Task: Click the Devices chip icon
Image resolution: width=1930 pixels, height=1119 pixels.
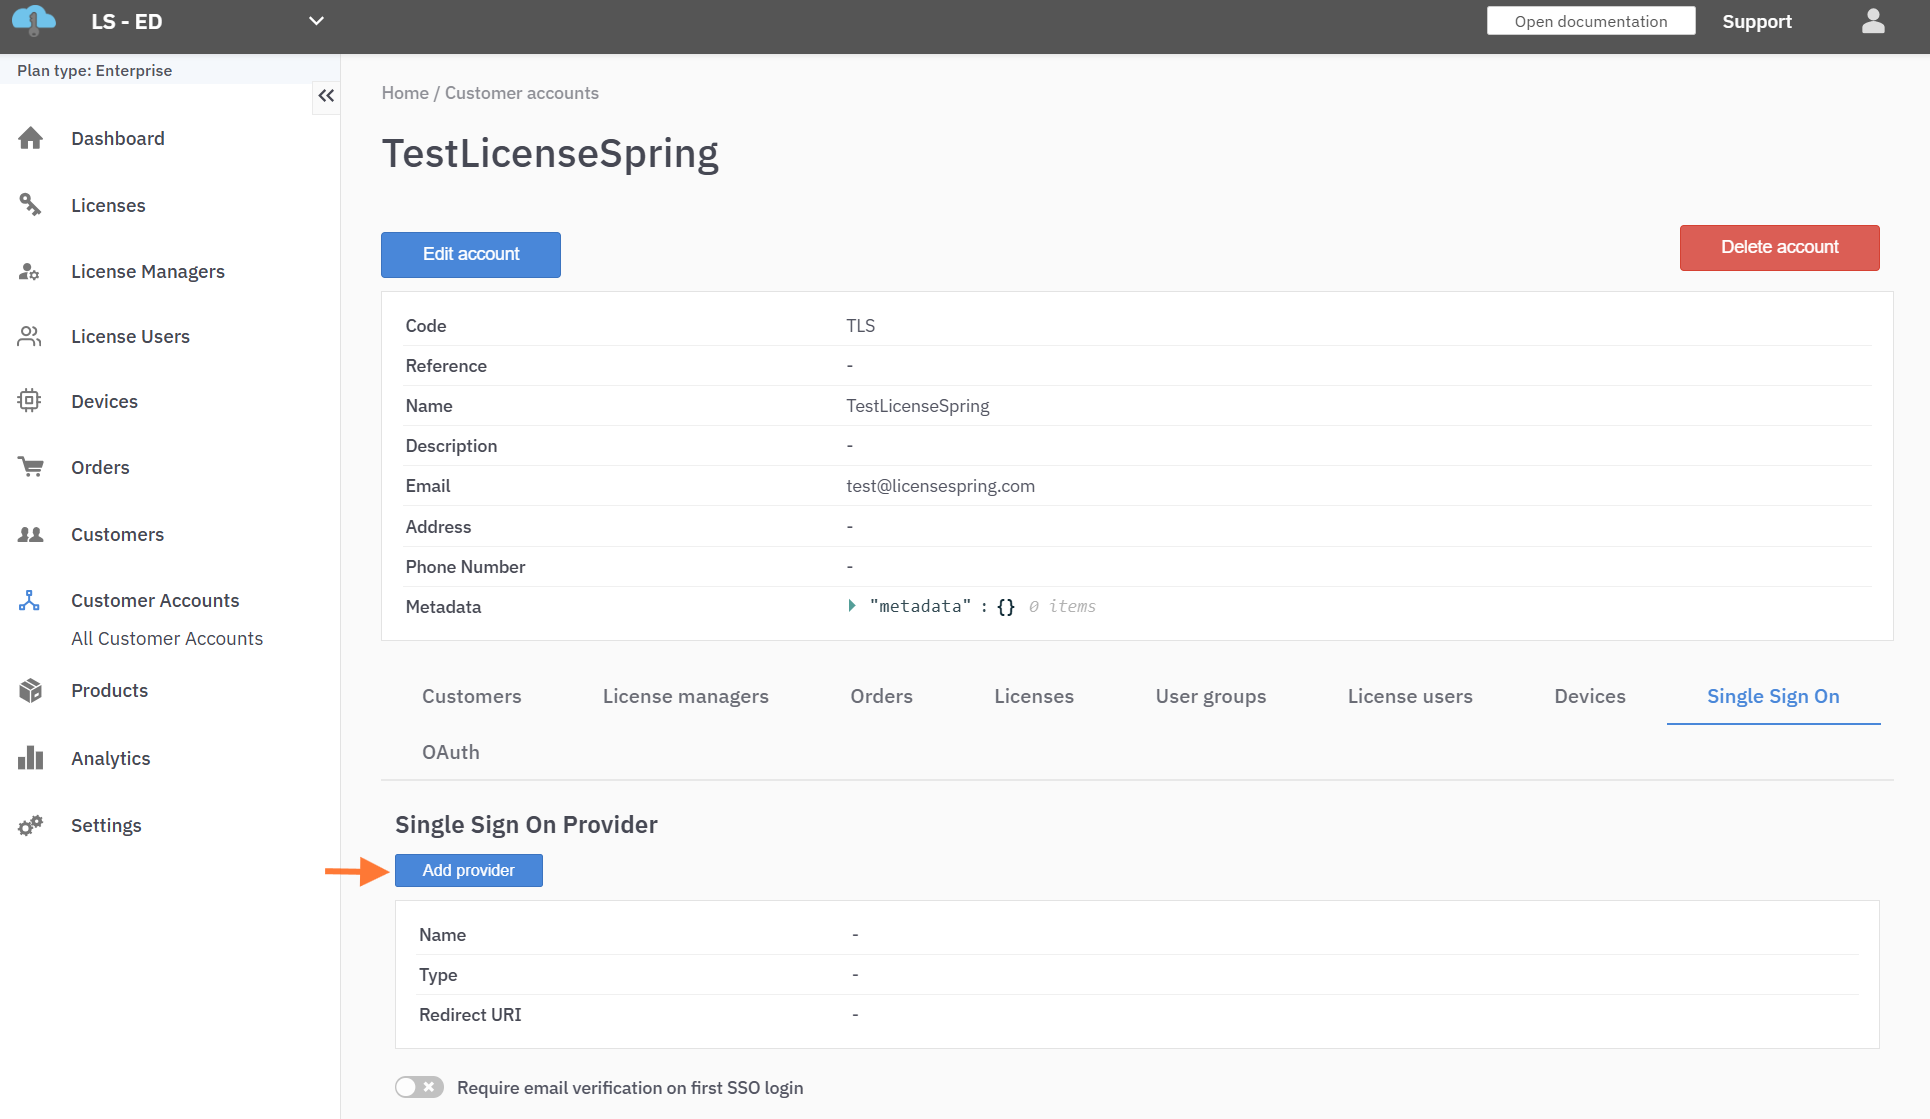Action: [30, 401]
